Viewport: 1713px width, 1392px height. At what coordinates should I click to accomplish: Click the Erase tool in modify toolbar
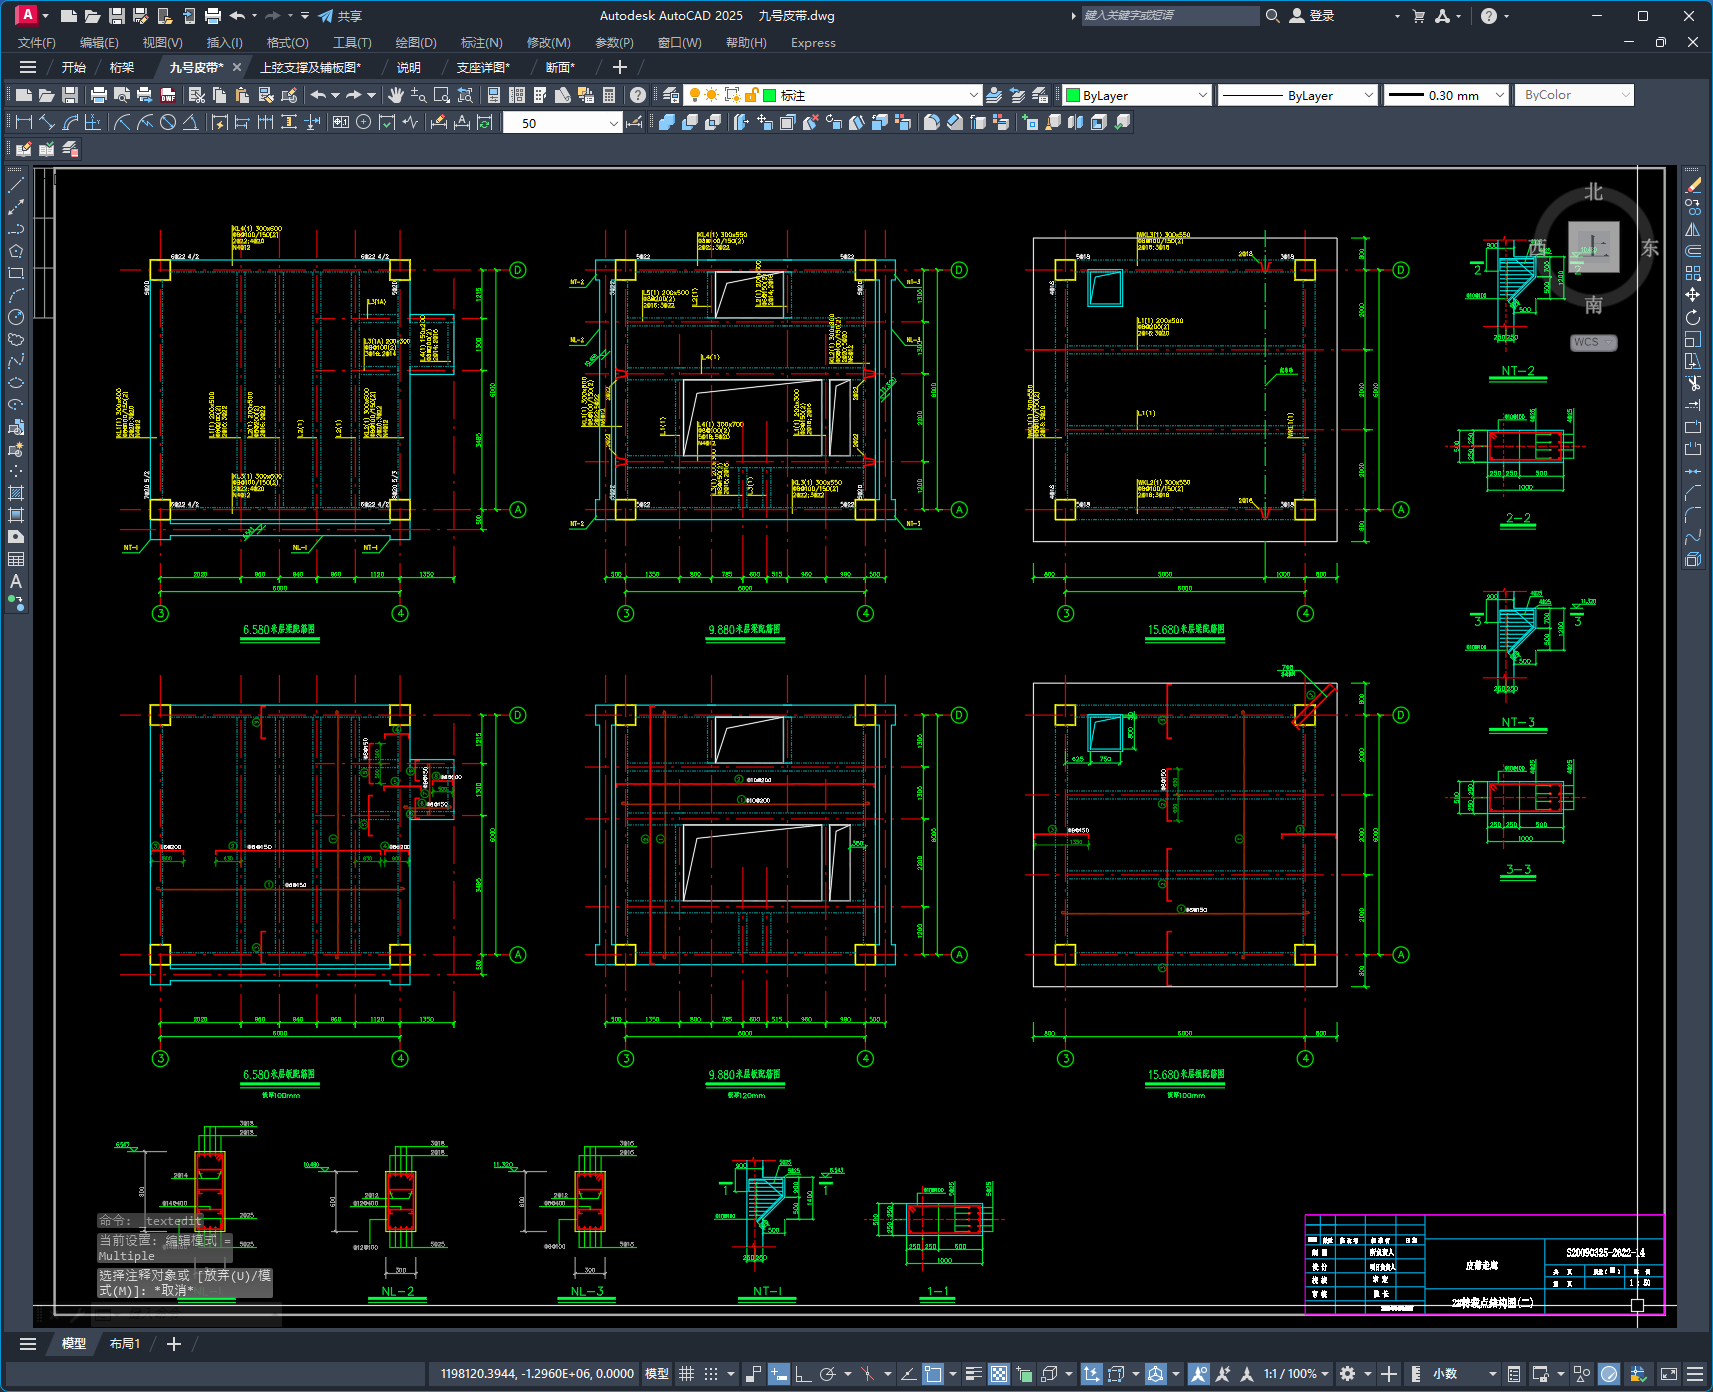point(1693,185)
